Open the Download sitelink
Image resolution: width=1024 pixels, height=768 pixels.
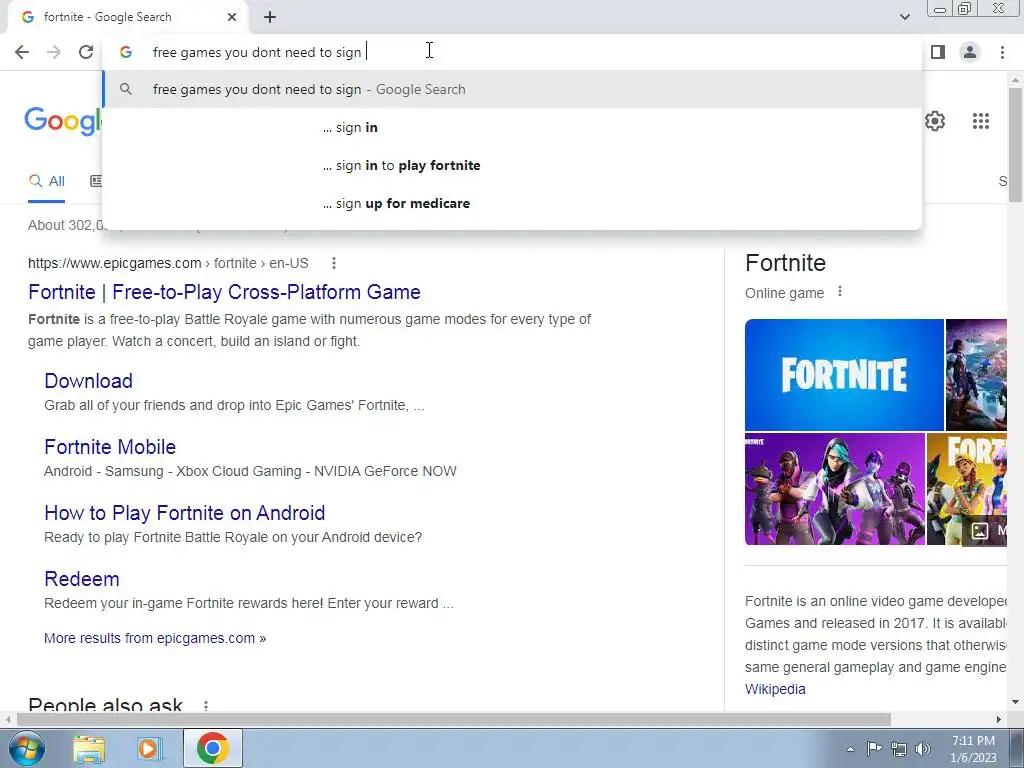pos(88,381)
